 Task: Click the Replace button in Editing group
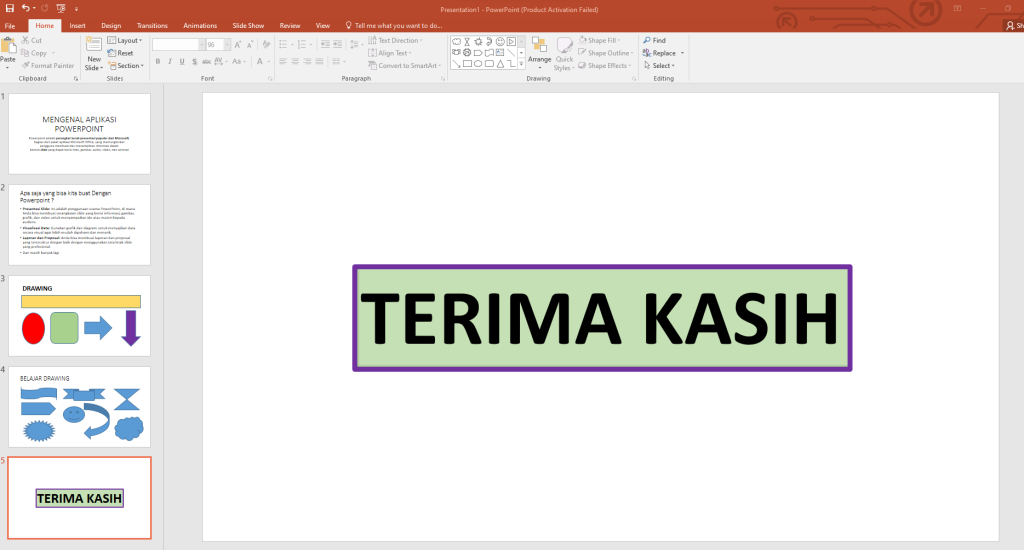[663, 53]
